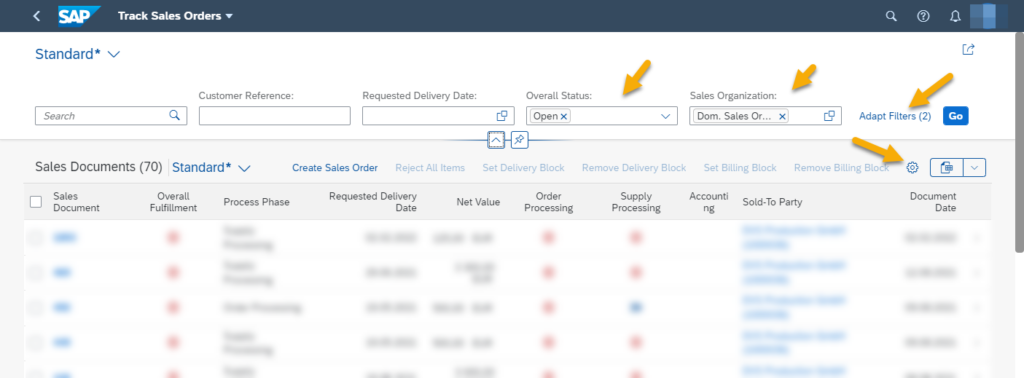Show notifications via the bell icon
Image resolution: width=1024 pixels, height=378 pixels.
tap(955, 16)
